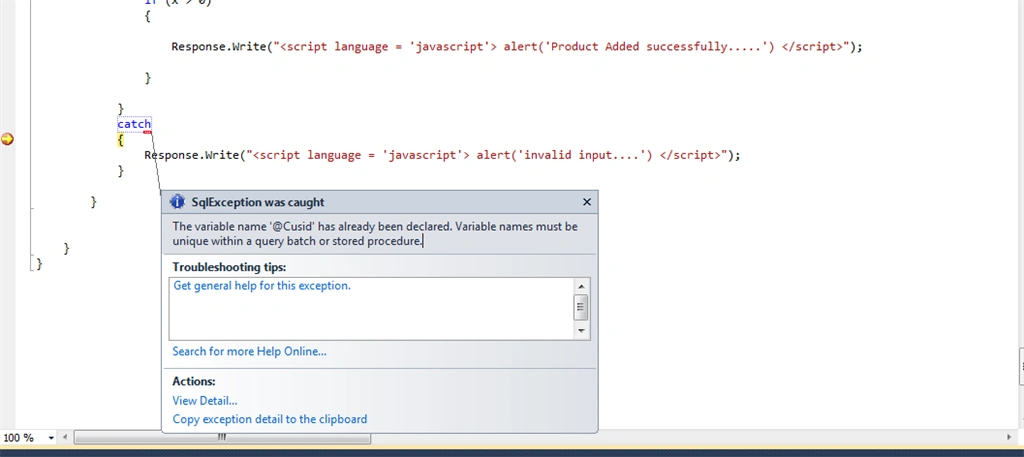Place cursor in the 'invalid input....' Response.Write line
Screen dimensions: 1024x457
click(x=442, y=155)
